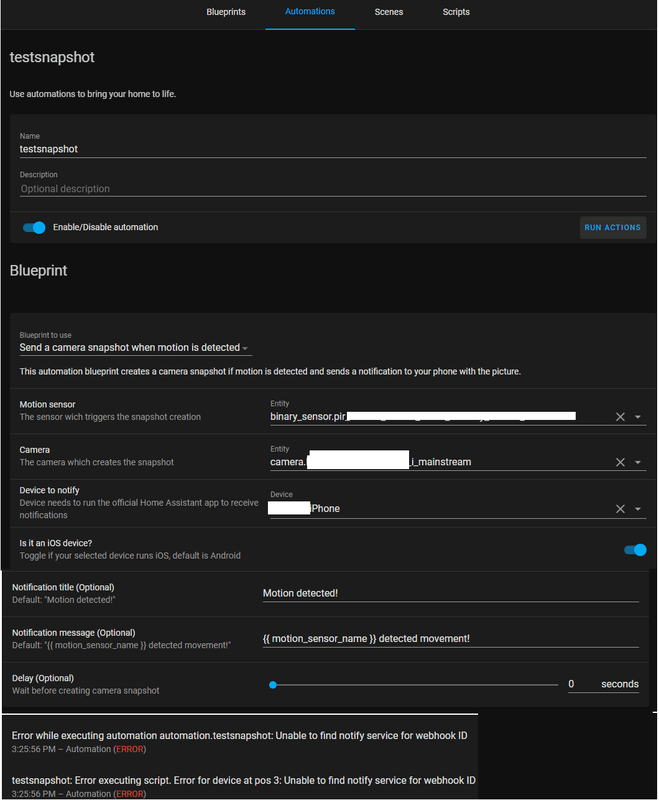Open the Blueprint to use selector
This screenshot has height=800, width=659.
tap(135, 348)
